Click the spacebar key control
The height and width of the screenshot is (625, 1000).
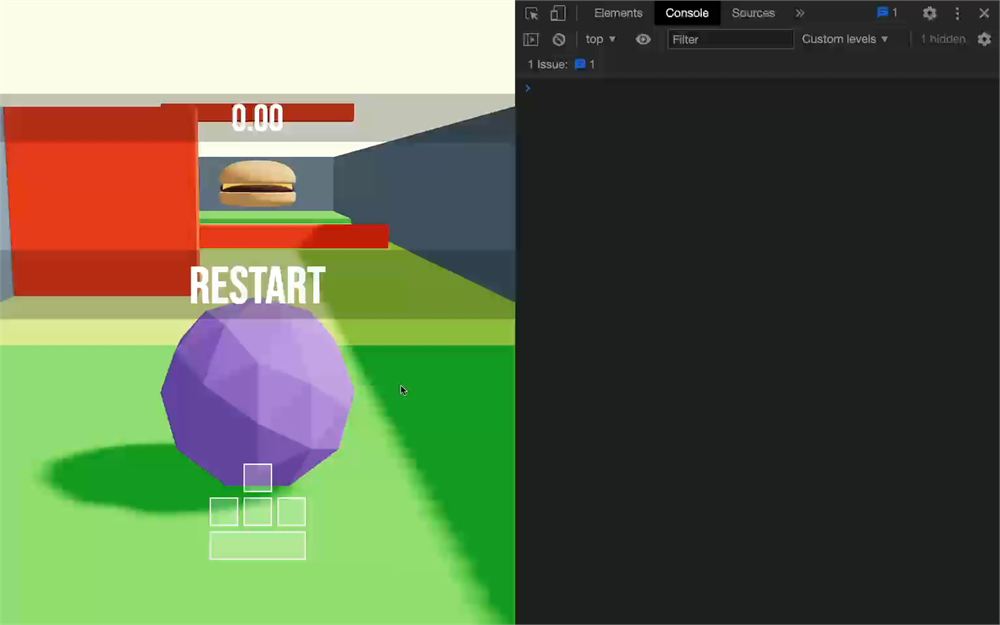[258, 545]
